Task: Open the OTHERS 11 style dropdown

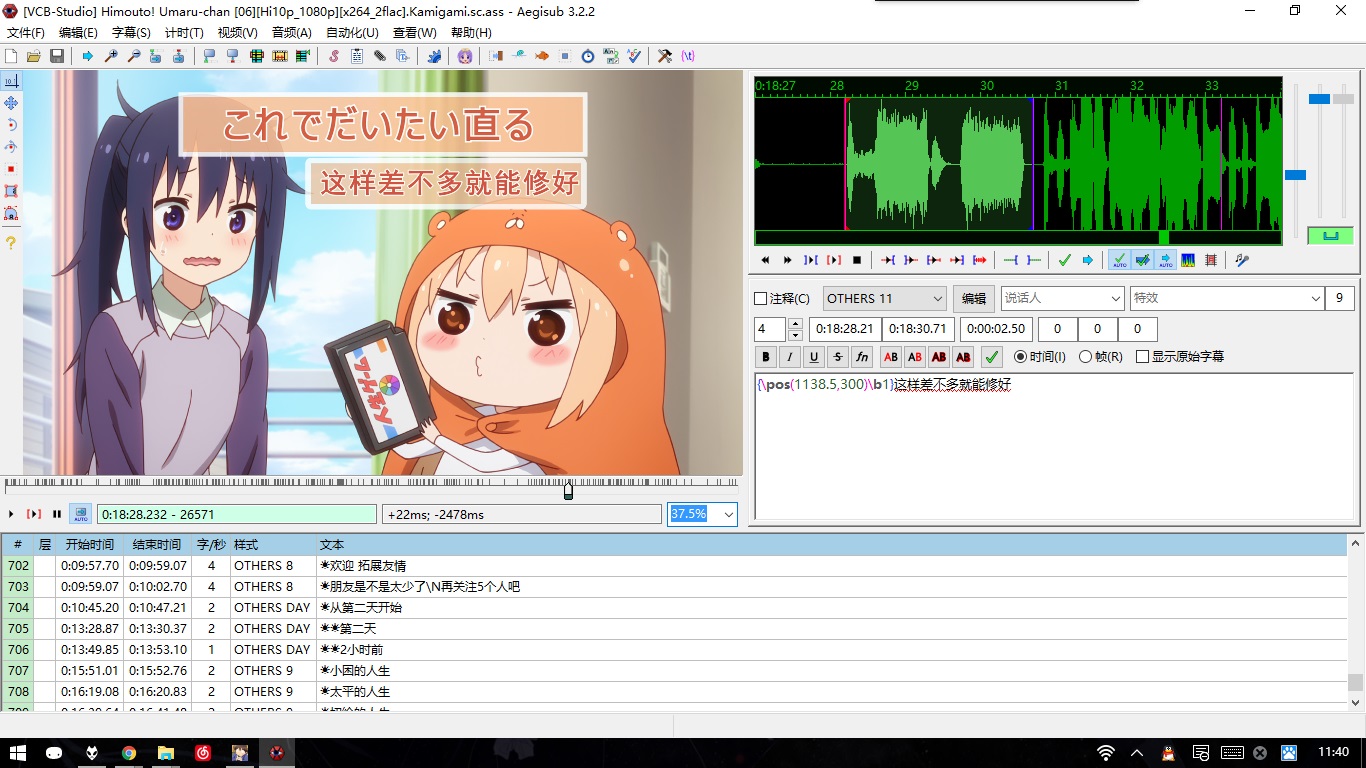Action: pos(885,298)
